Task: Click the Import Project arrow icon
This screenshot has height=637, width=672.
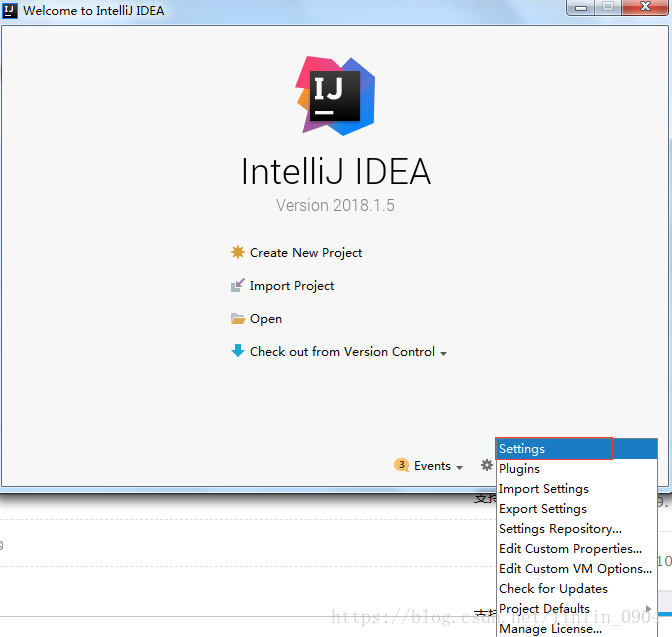Action: 238,285
